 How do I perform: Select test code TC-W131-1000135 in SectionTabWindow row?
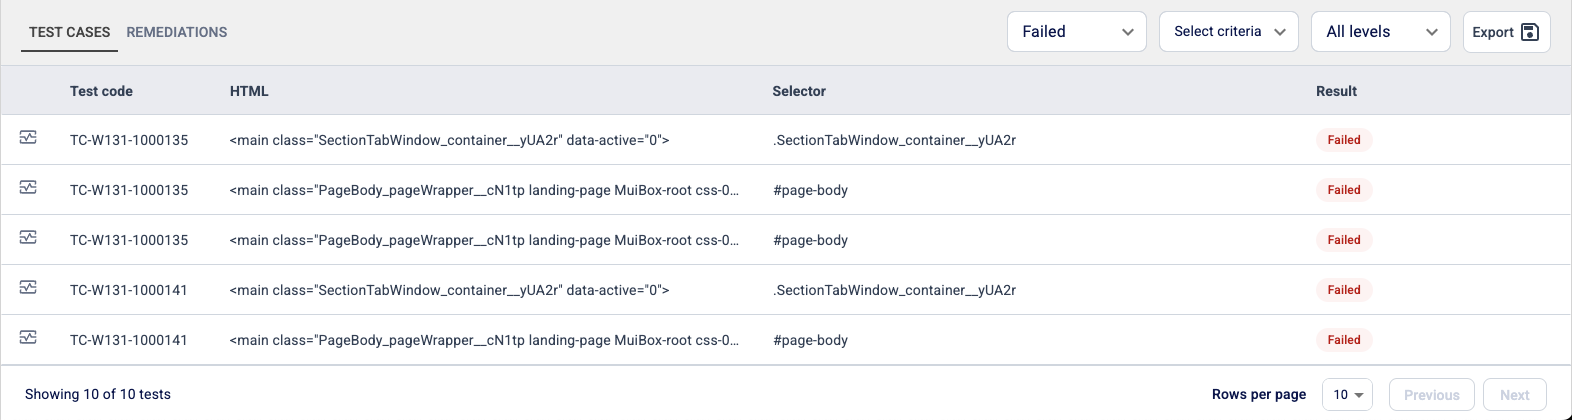[129, 140]
